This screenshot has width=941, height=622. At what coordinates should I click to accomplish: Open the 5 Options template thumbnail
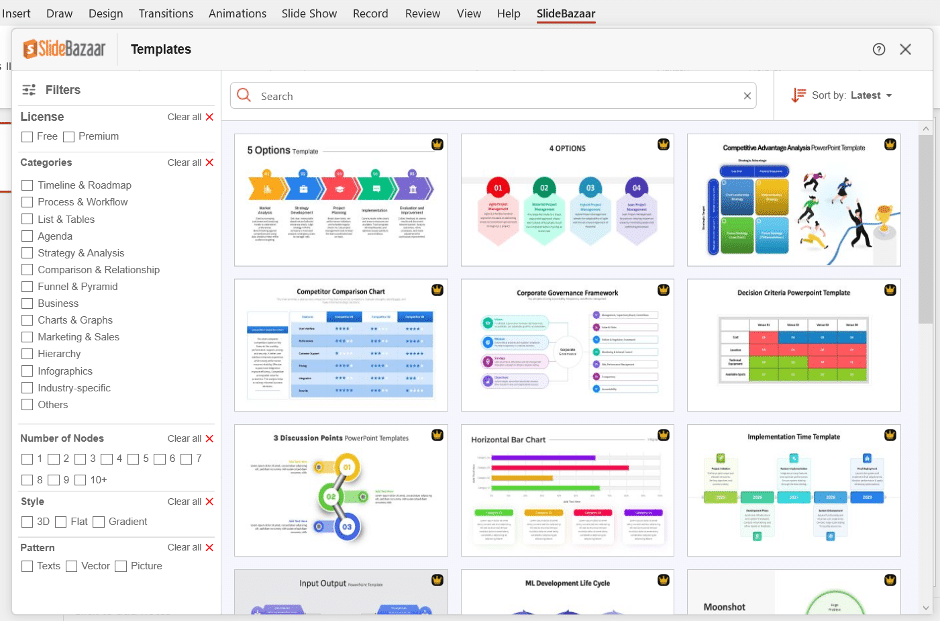[341, 200]
